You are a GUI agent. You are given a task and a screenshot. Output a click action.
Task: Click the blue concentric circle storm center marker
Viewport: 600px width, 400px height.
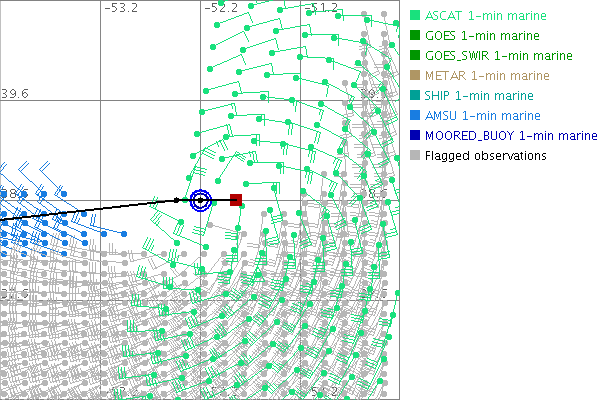(x=200, y=200)
